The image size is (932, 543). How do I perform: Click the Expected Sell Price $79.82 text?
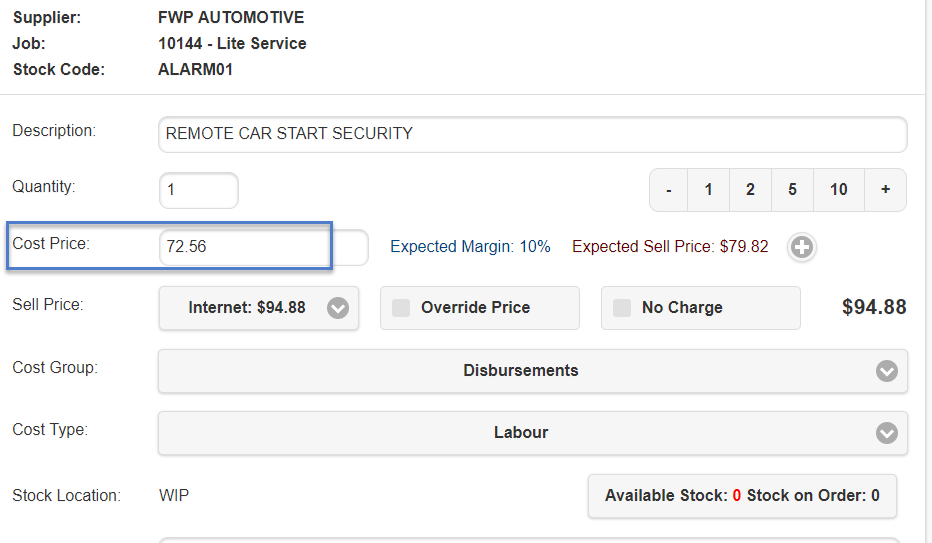pyautogui.click(x=670, y=247)
